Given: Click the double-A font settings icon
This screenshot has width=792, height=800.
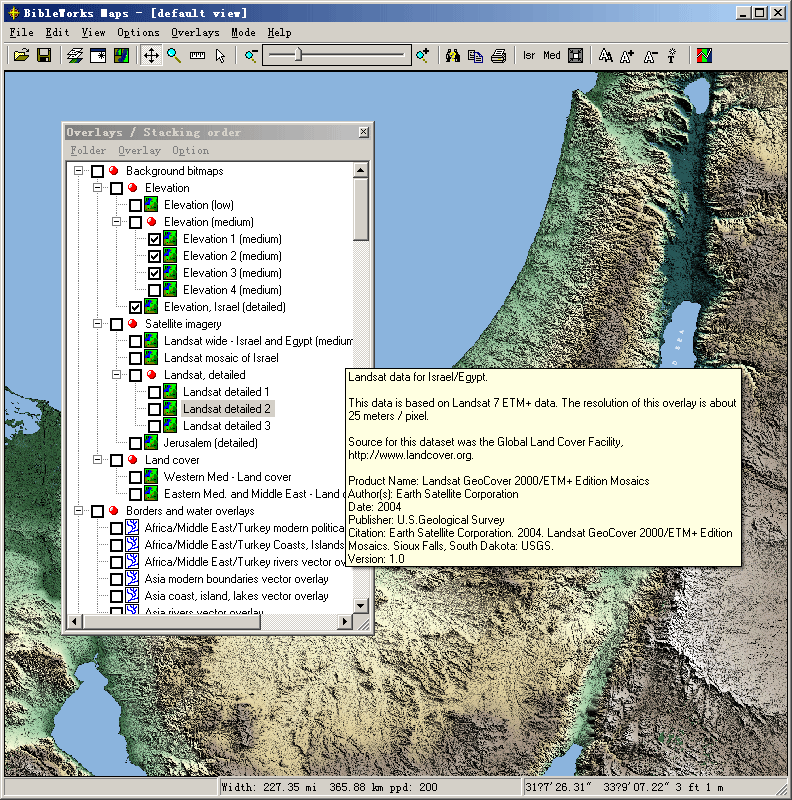Looking at the screenshot, I should tap(606, 55).
